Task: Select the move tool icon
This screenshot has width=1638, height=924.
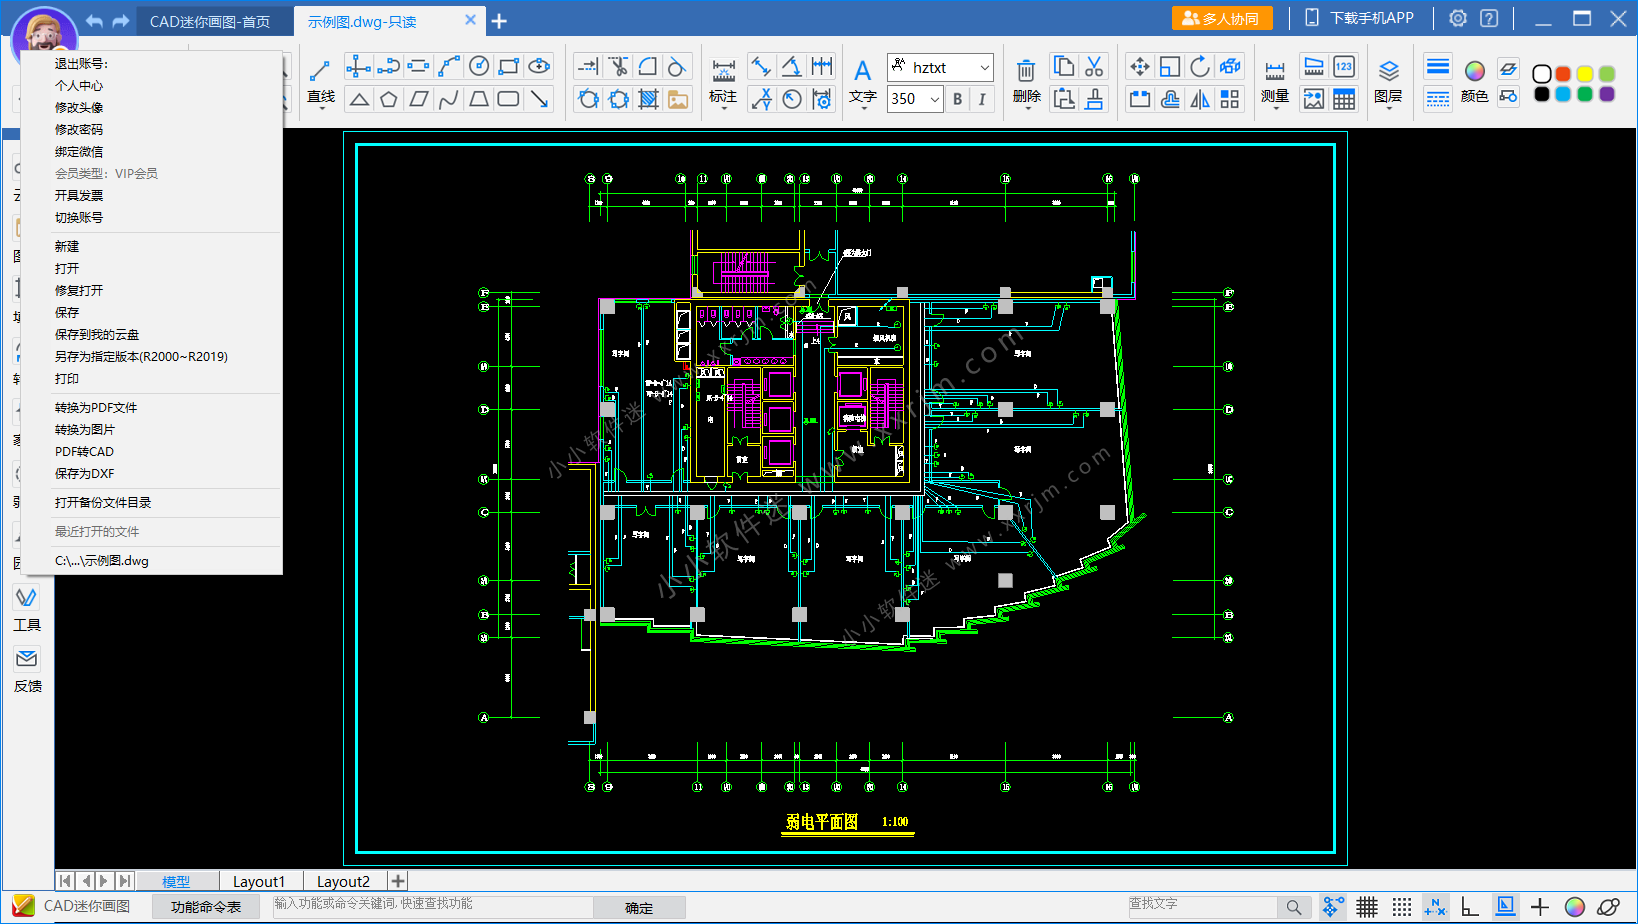Action: [1139, 66]
